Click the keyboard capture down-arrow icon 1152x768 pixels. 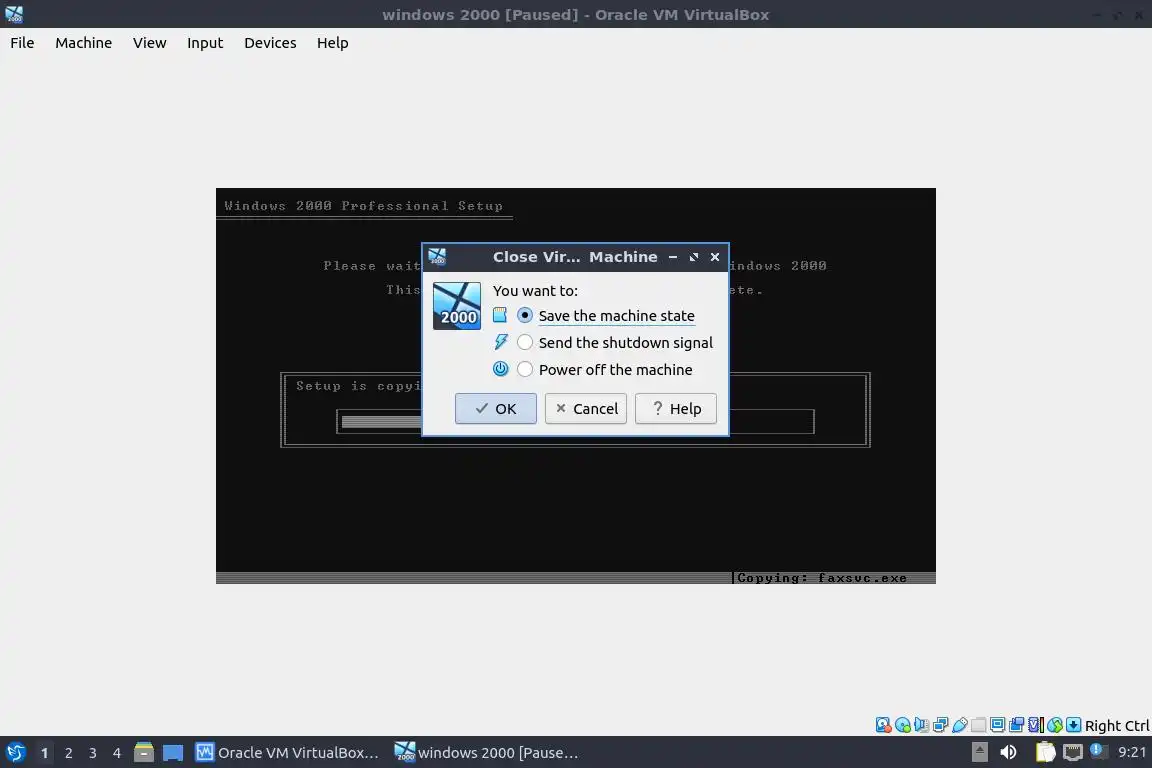click(1073, 725)
